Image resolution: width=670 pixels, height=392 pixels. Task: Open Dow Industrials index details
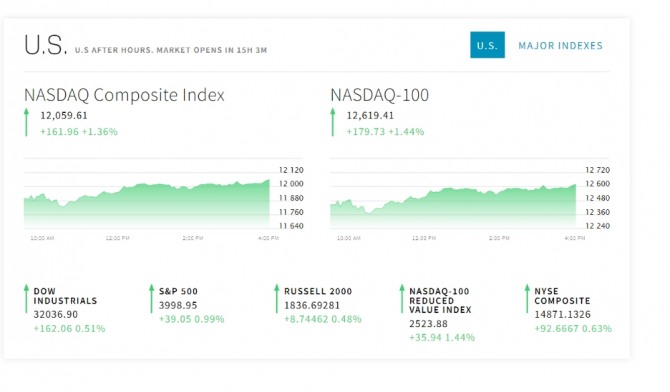[x=65, y=296]
